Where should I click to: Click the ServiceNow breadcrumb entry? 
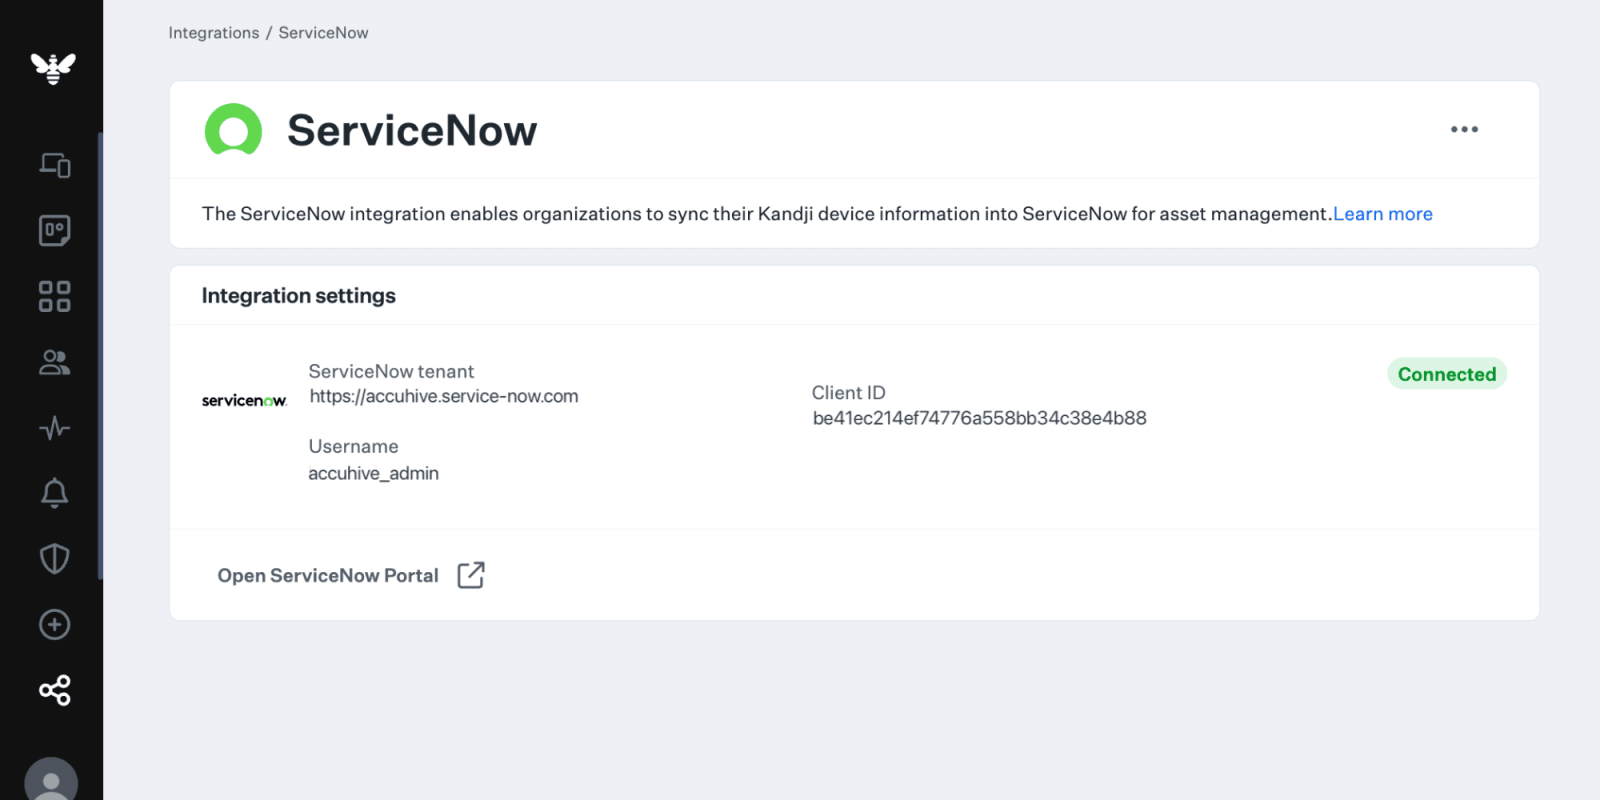(x=323, y=32)
